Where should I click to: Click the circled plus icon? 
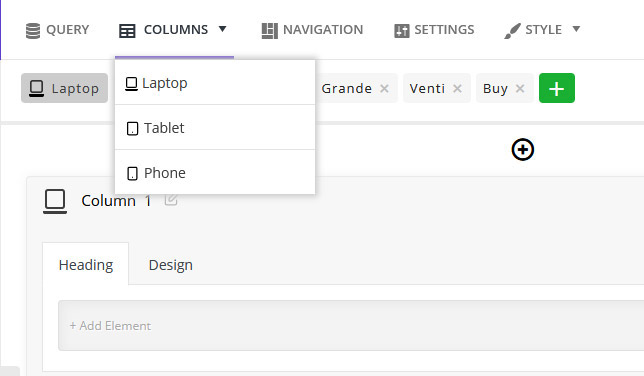coord(523,150)
